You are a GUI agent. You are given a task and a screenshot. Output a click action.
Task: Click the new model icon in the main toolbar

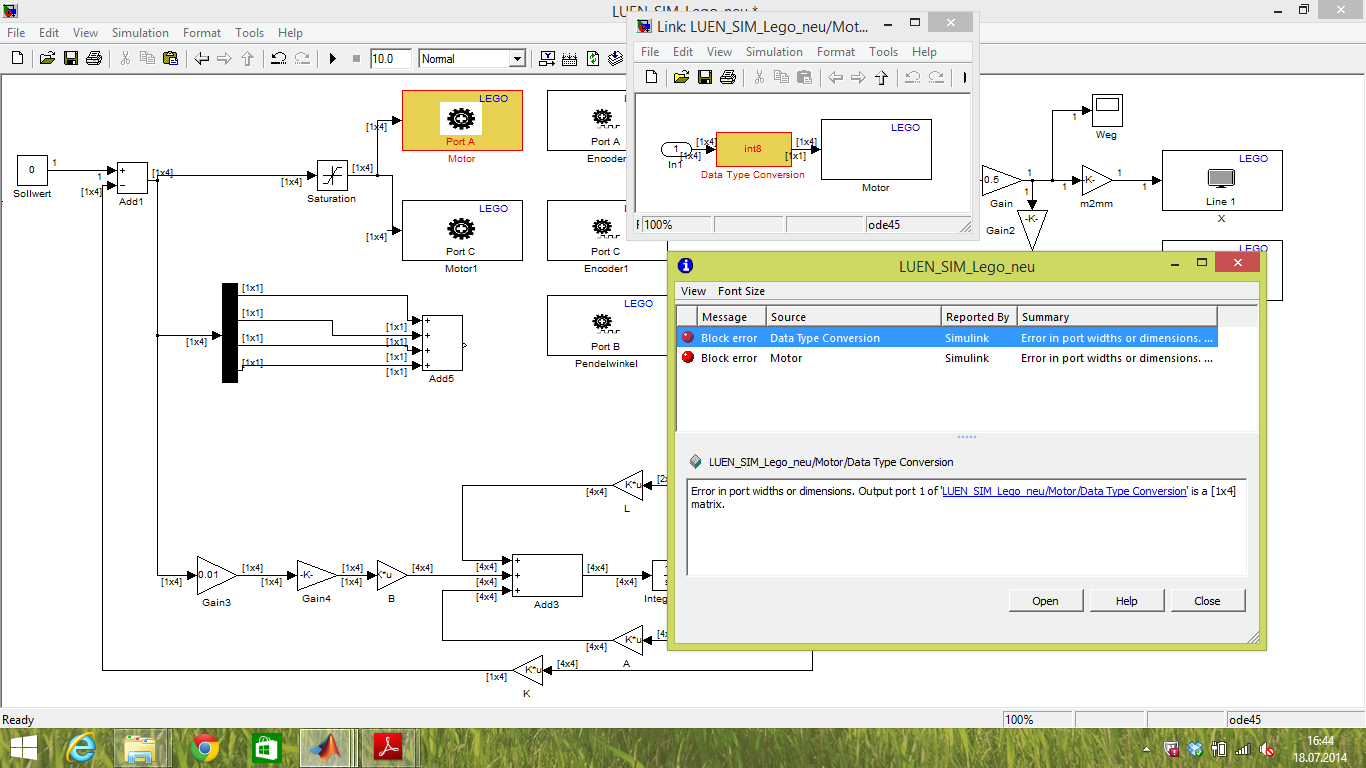point(17,59)
